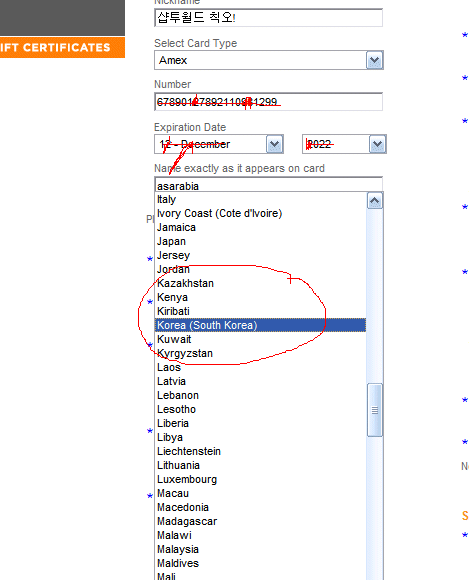Click the country list scrollbar thumb

pos(375,410)
